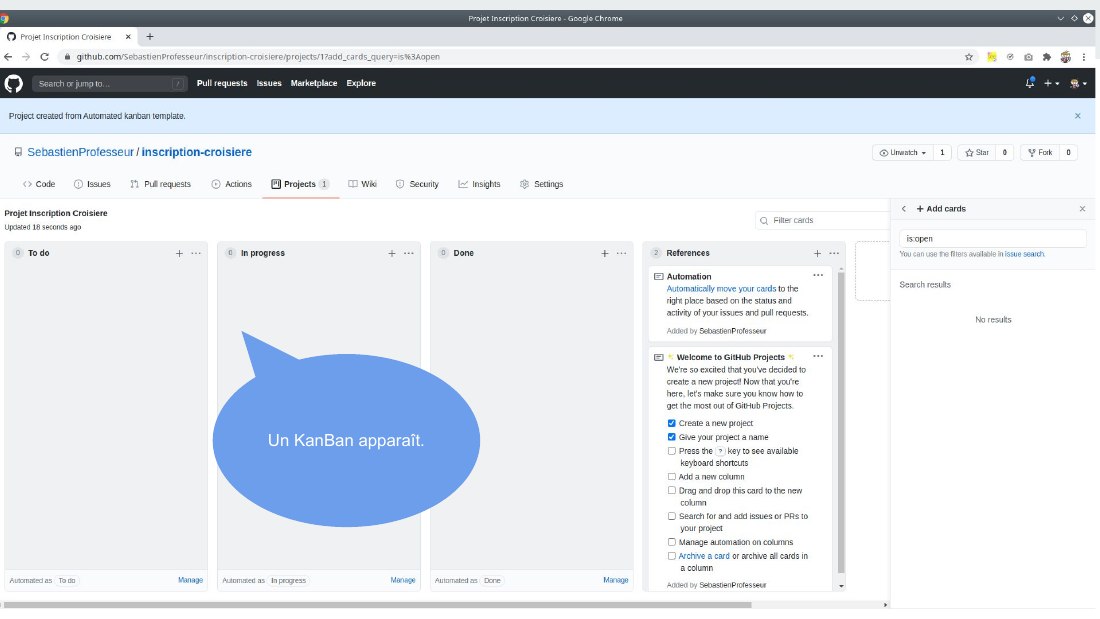Star the repository
1100x619 pixels.
977,152
